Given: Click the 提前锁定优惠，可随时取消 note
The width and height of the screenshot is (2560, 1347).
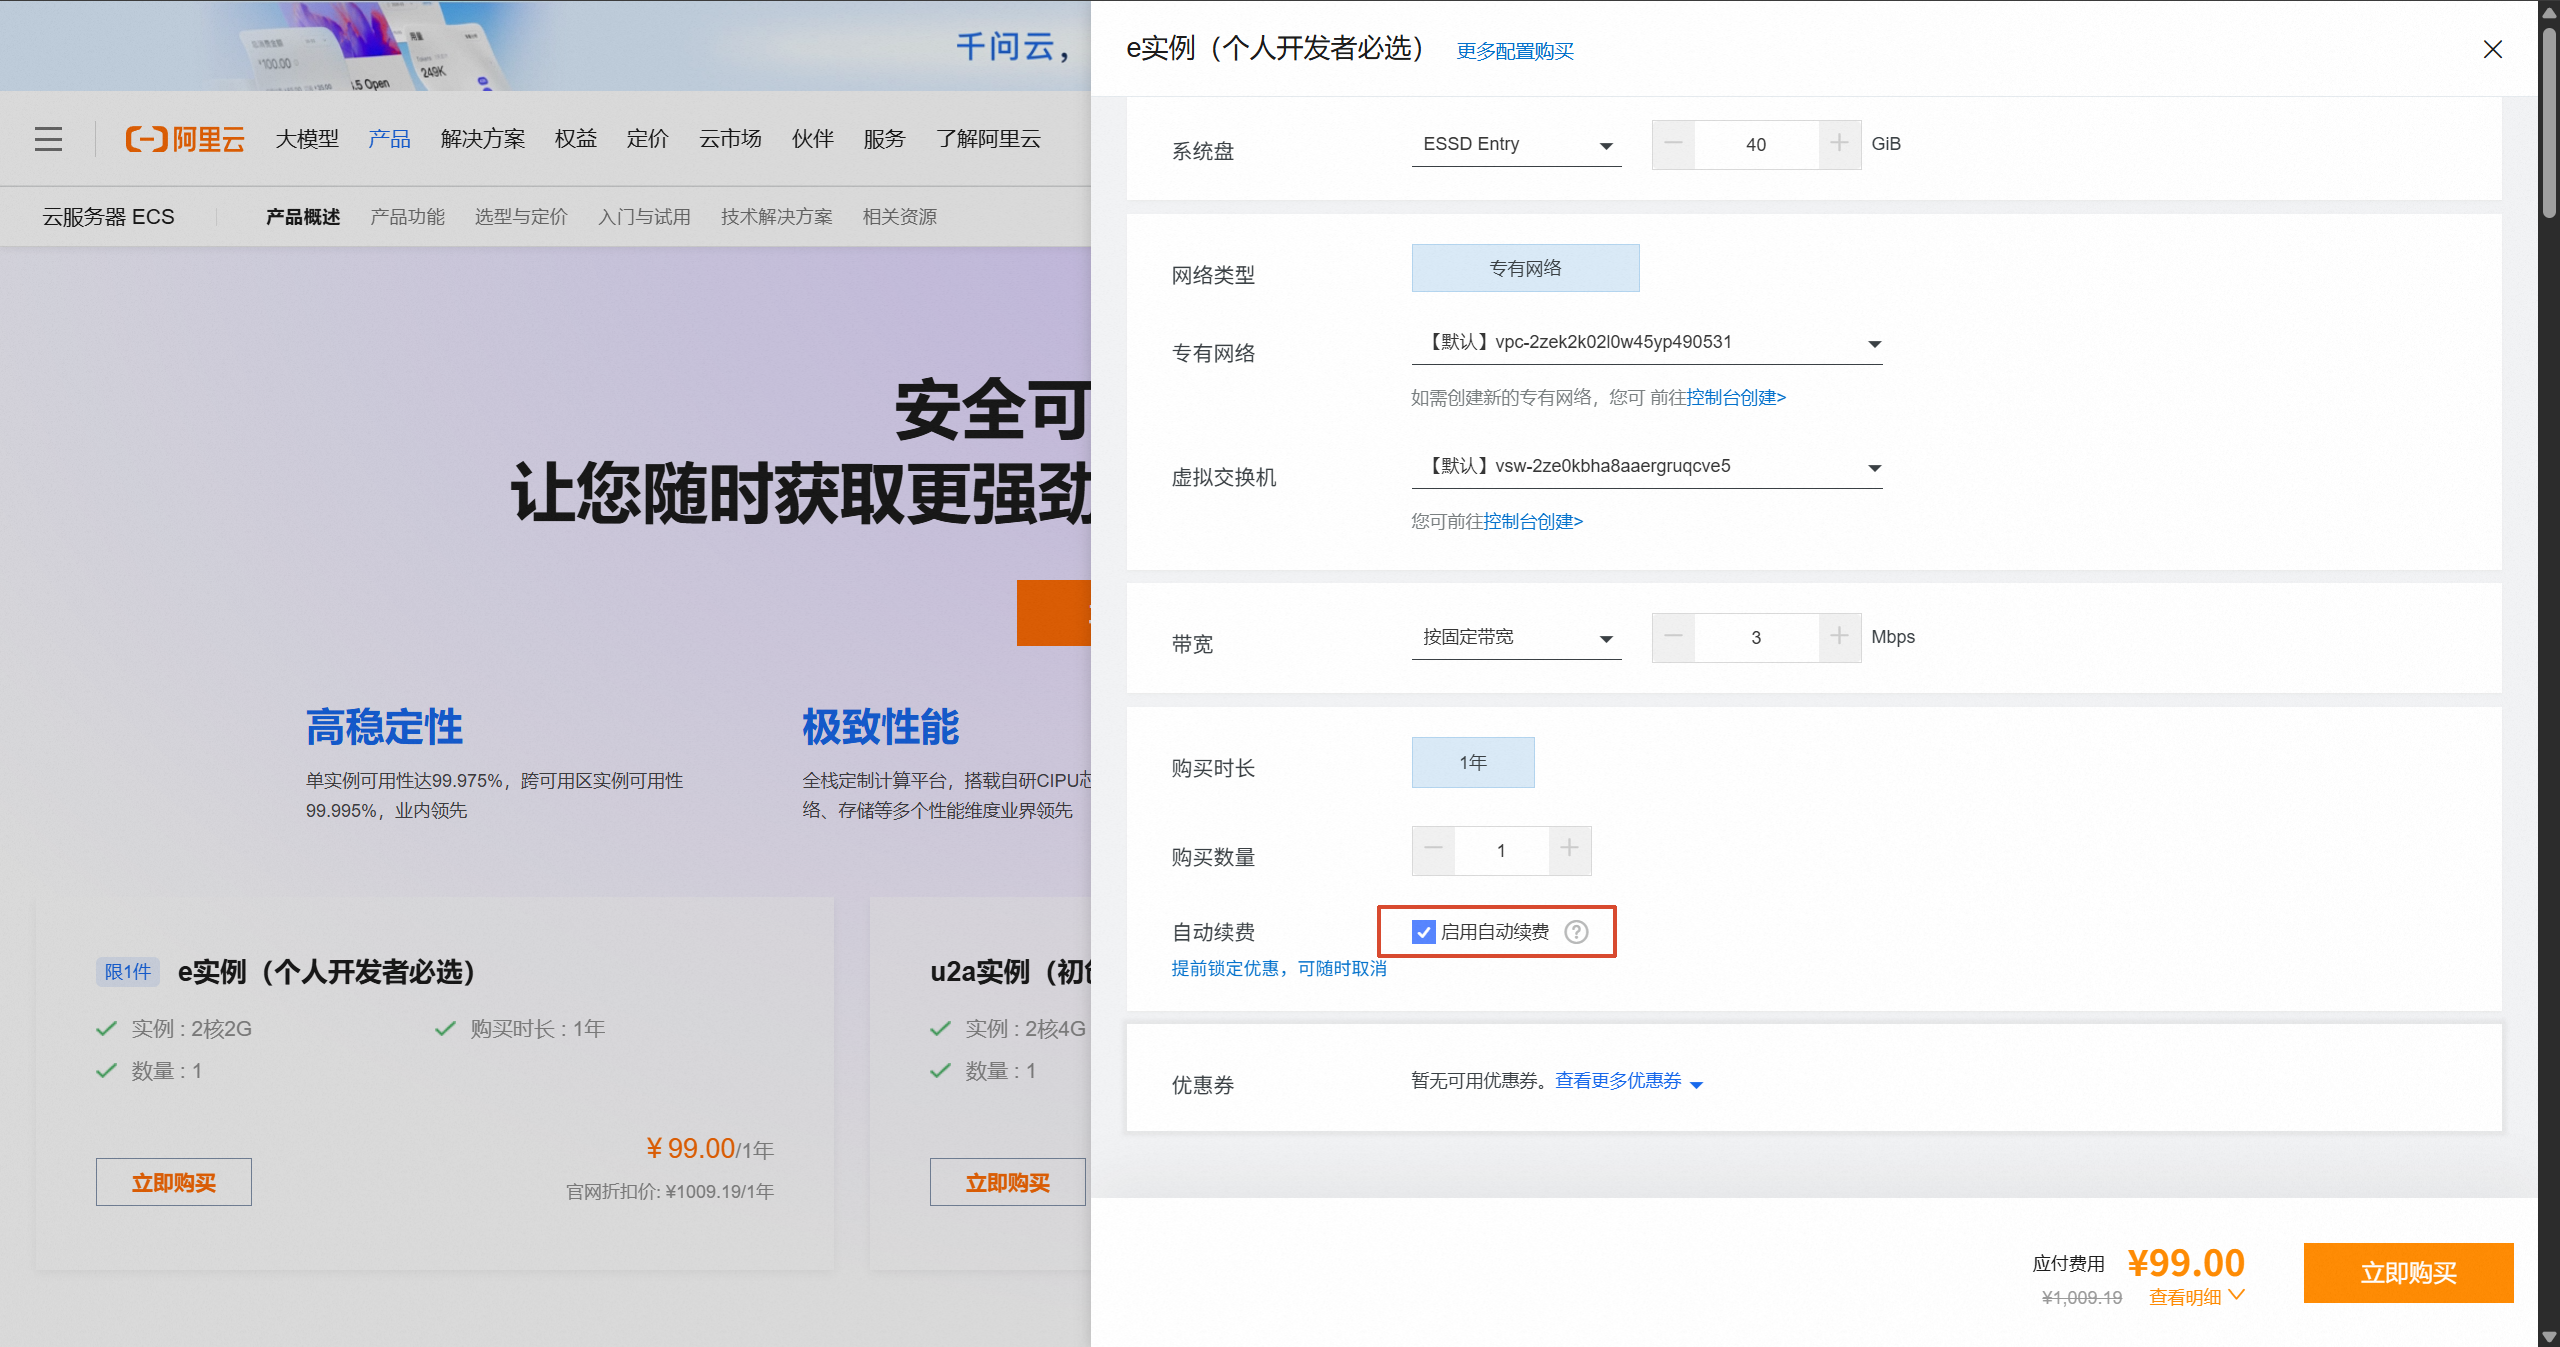Looking at the screenshot, I should click(1279, 968).
